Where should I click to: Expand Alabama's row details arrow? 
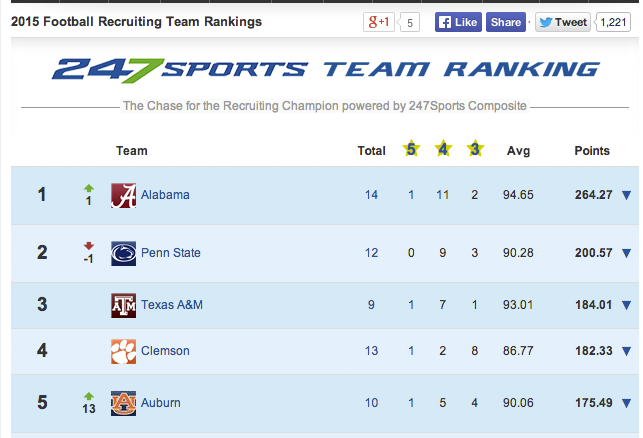[627, 195]
